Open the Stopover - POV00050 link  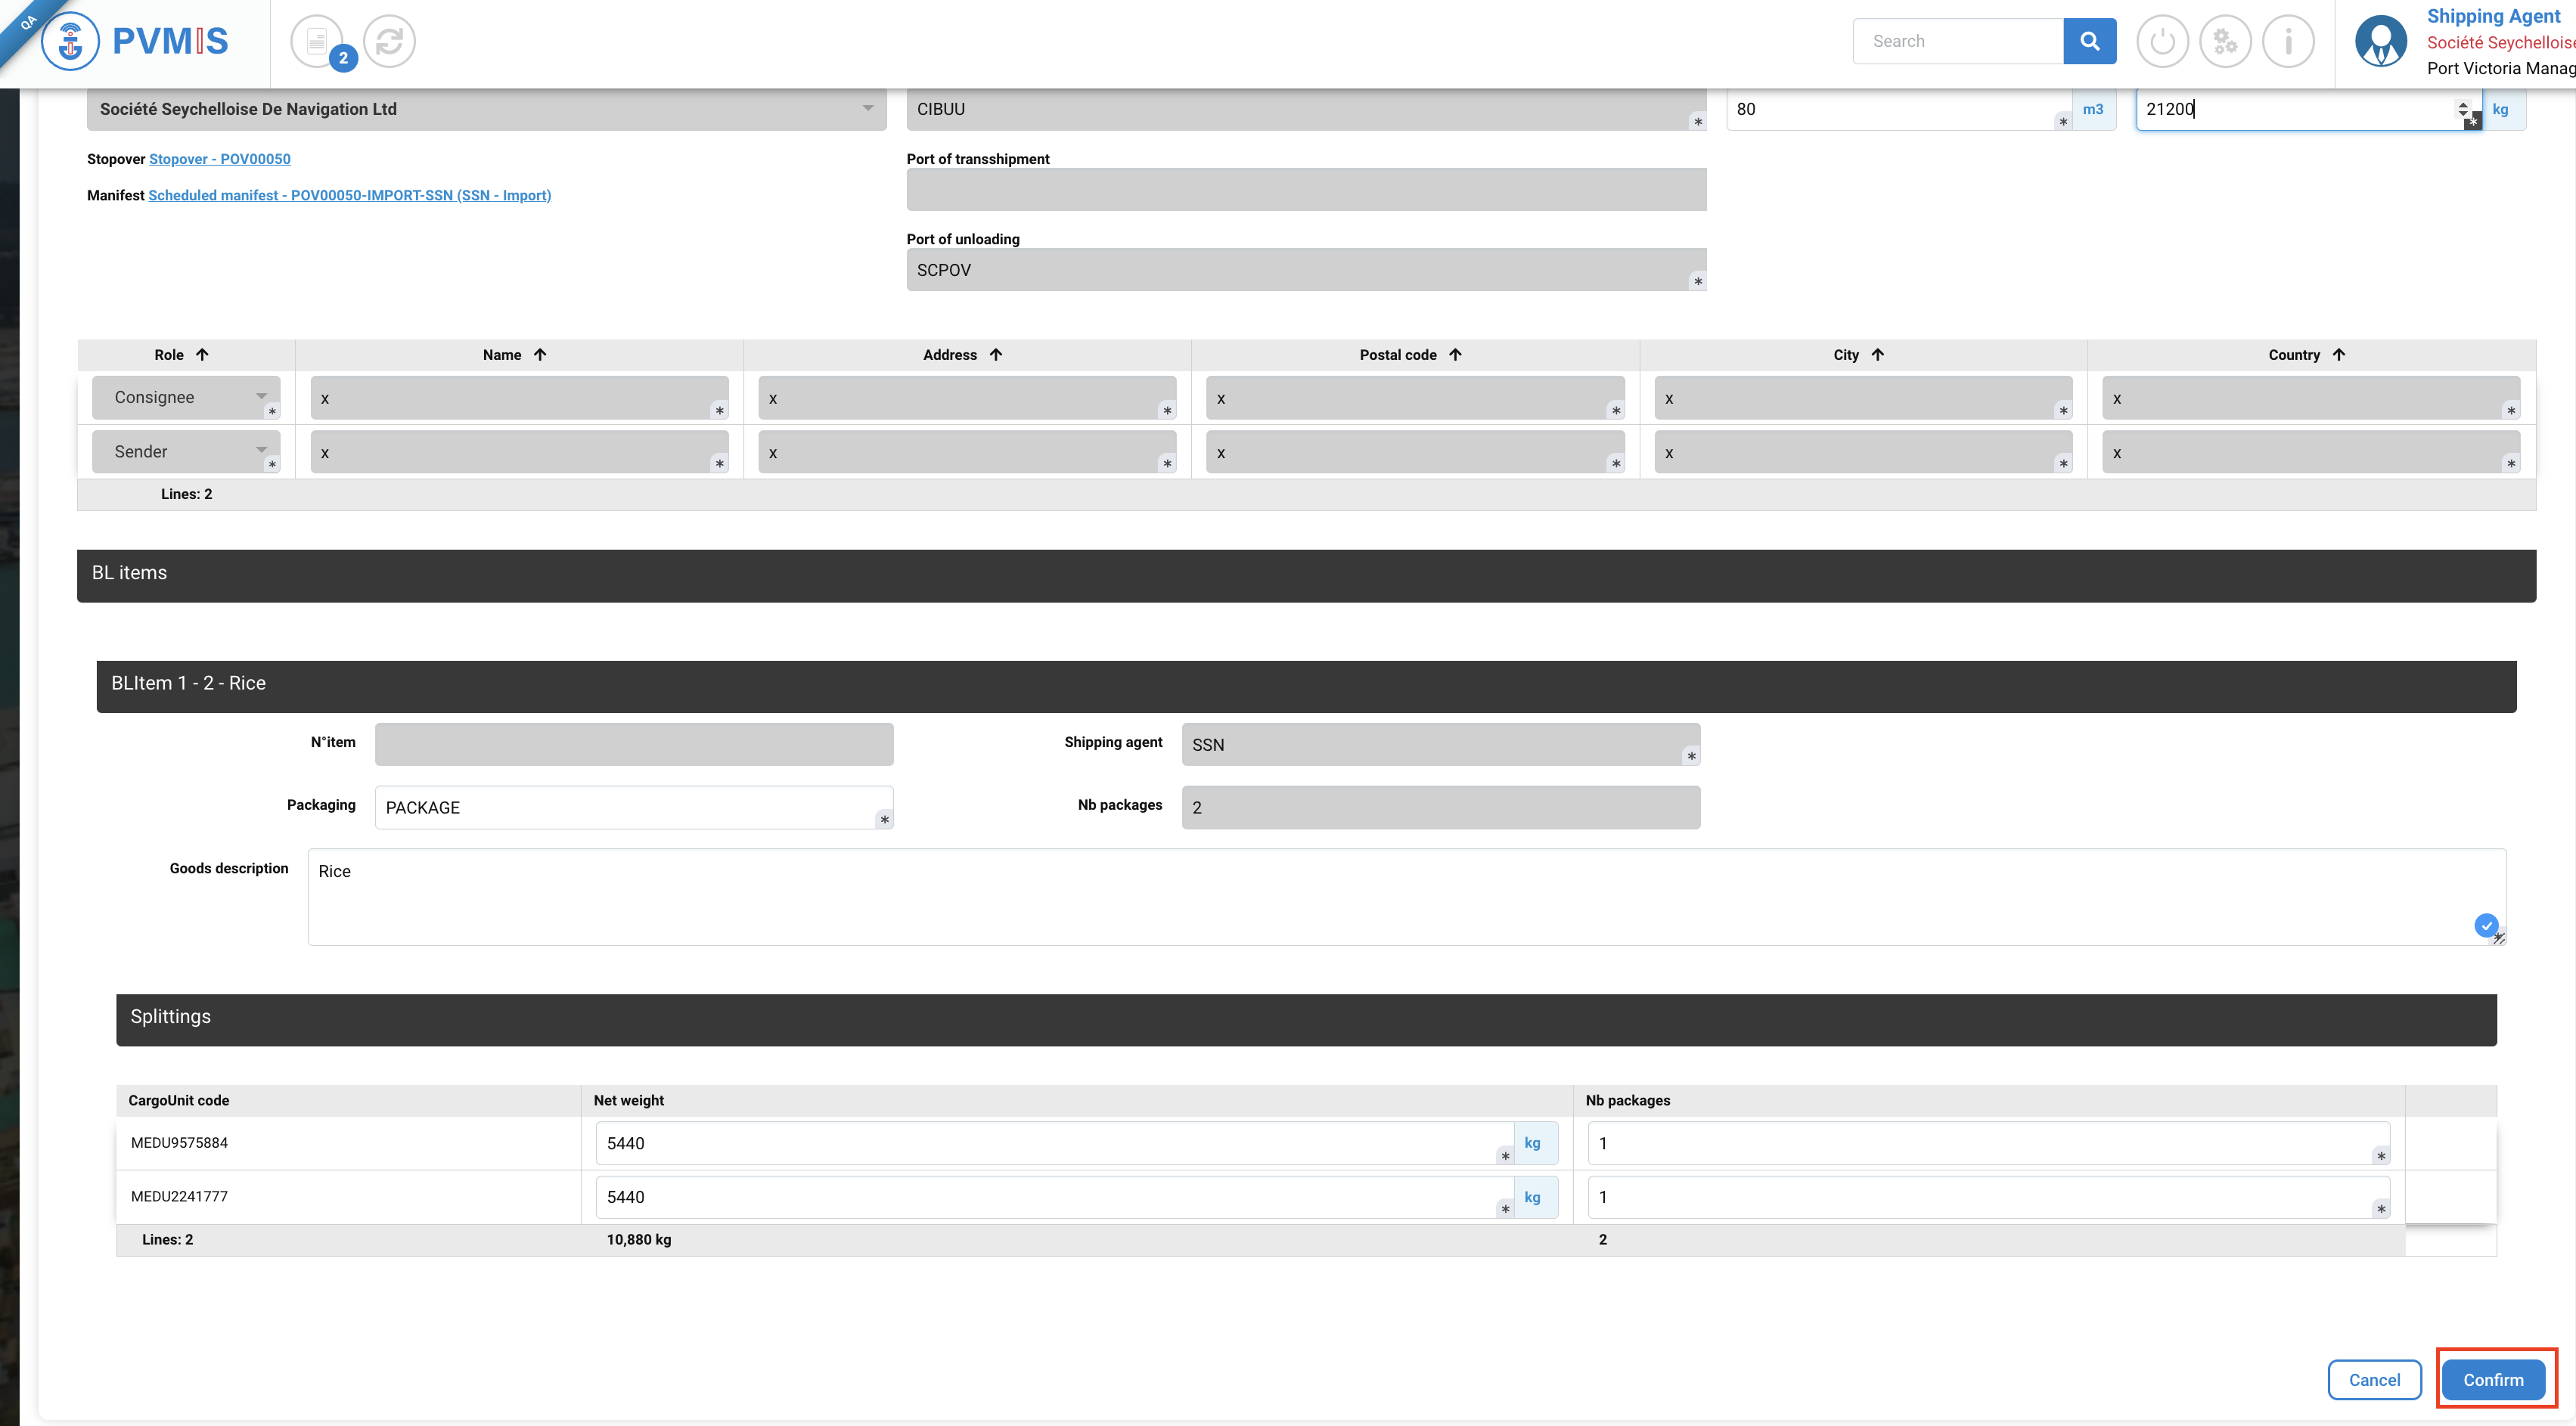coord(219,159)
